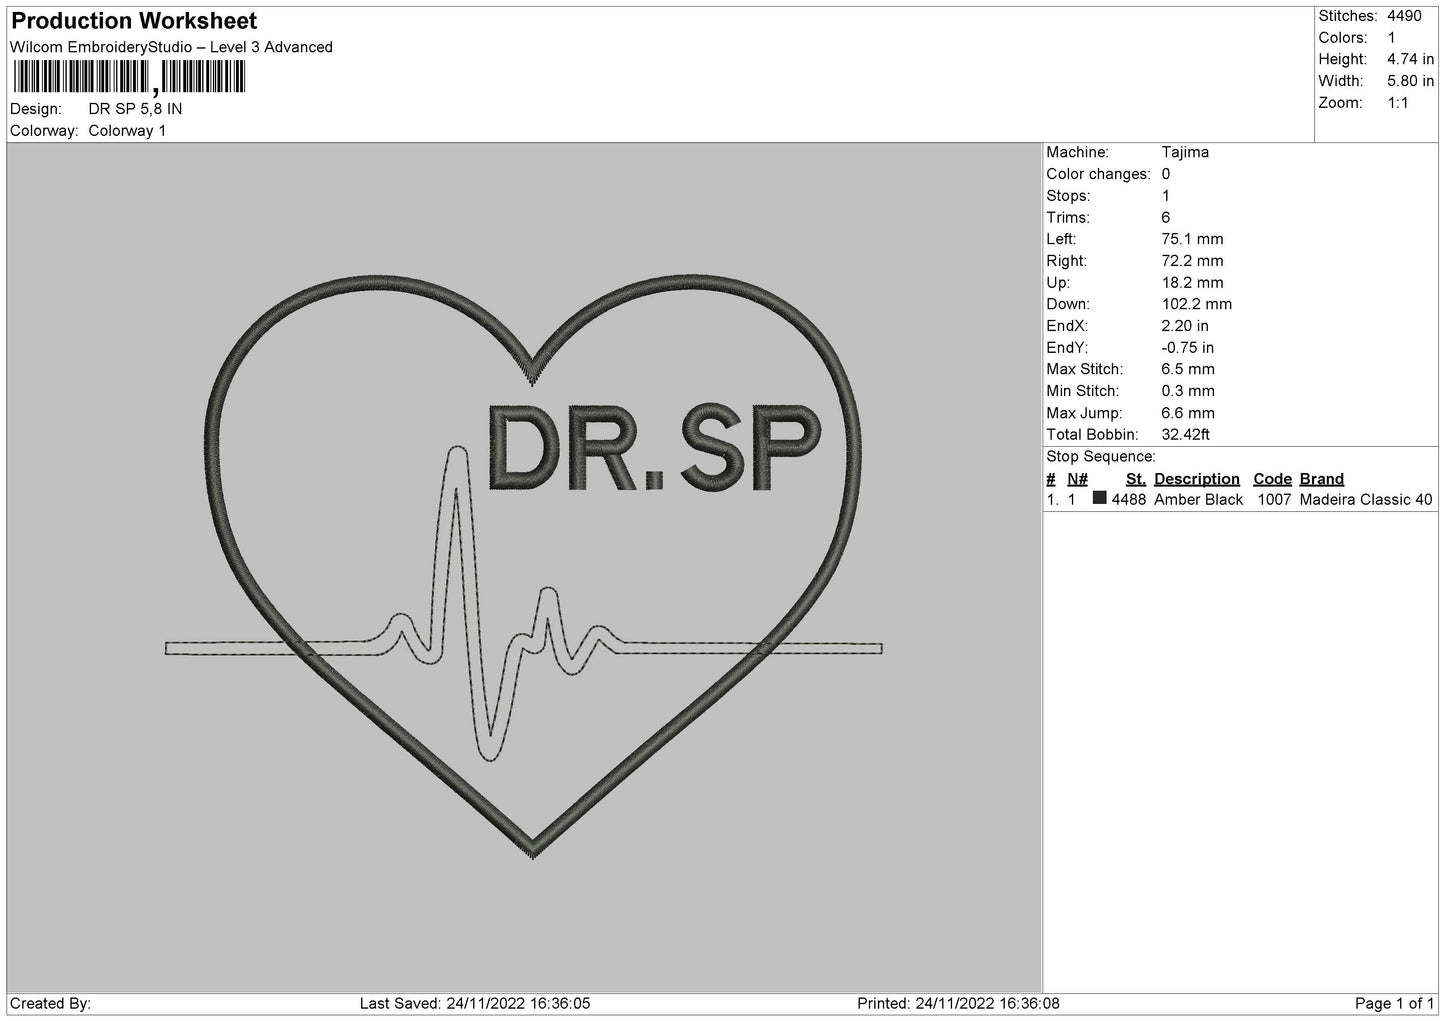Click the 'Code' column header
Image resolution: width=1445 pixels, height=1021 pixels.
(1273, 479)
